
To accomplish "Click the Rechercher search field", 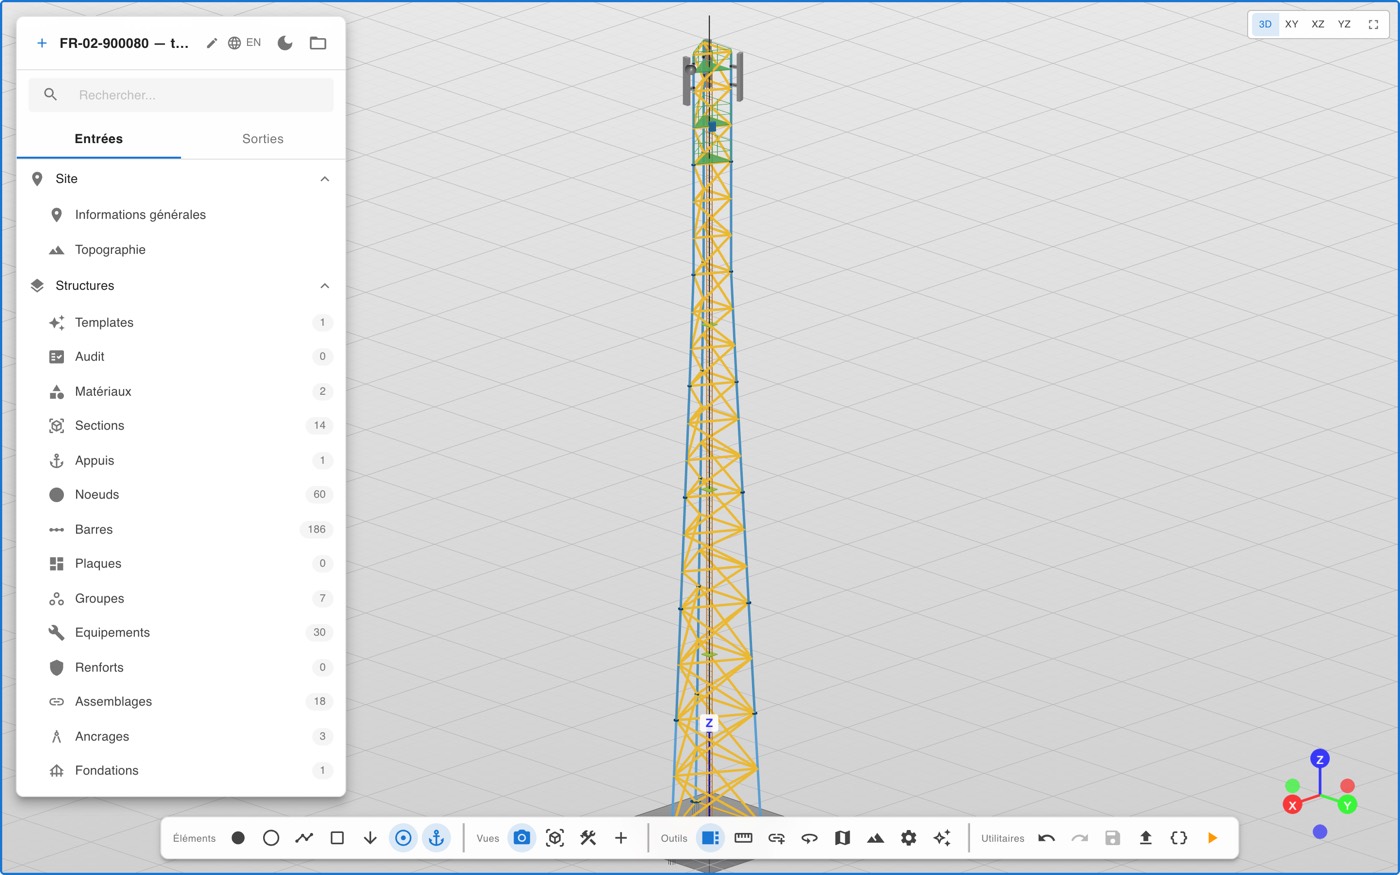I will pyautogui.click(x=181, y=95).
